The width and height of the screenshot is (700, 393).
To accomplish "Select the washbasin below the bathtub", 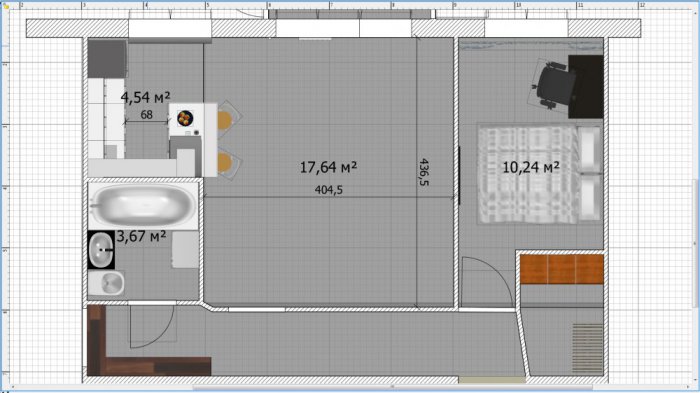I will [x=101, y=250].
